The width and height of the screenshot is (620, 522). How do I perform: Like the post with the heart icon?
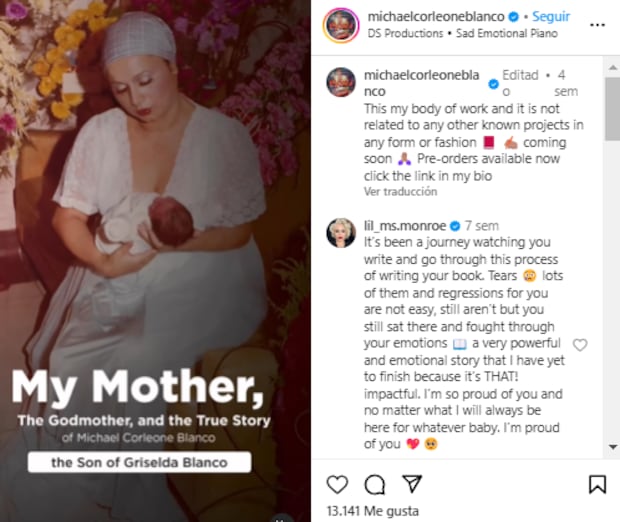[338, 484]
